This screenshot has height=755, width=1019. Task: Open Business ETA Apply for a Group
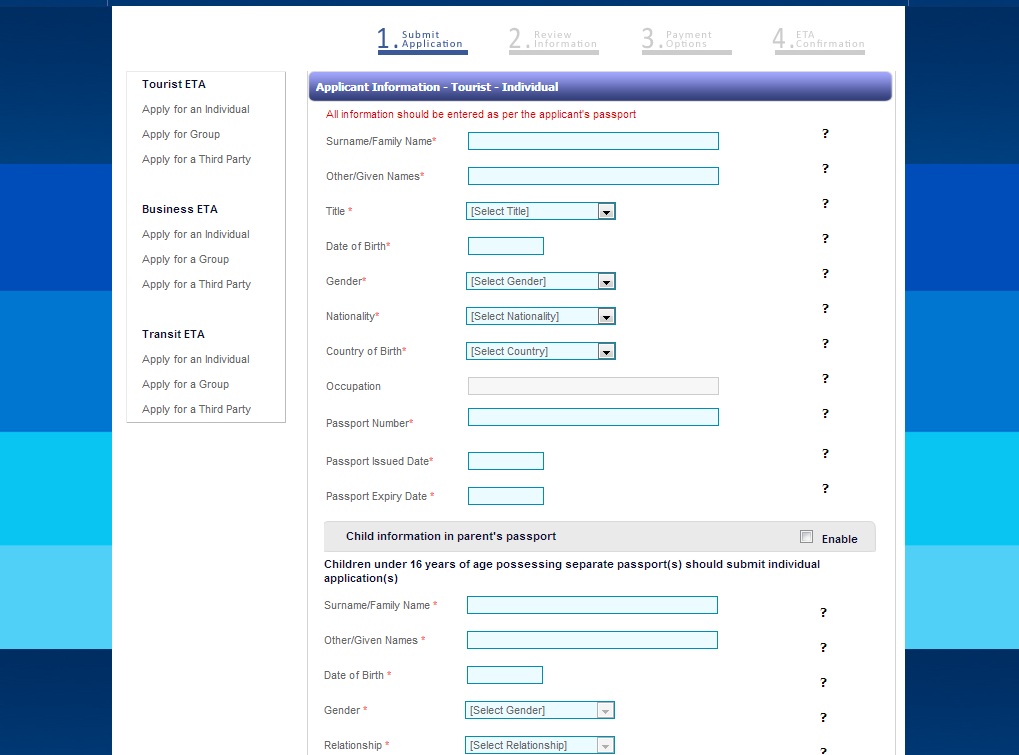(185, 259)
